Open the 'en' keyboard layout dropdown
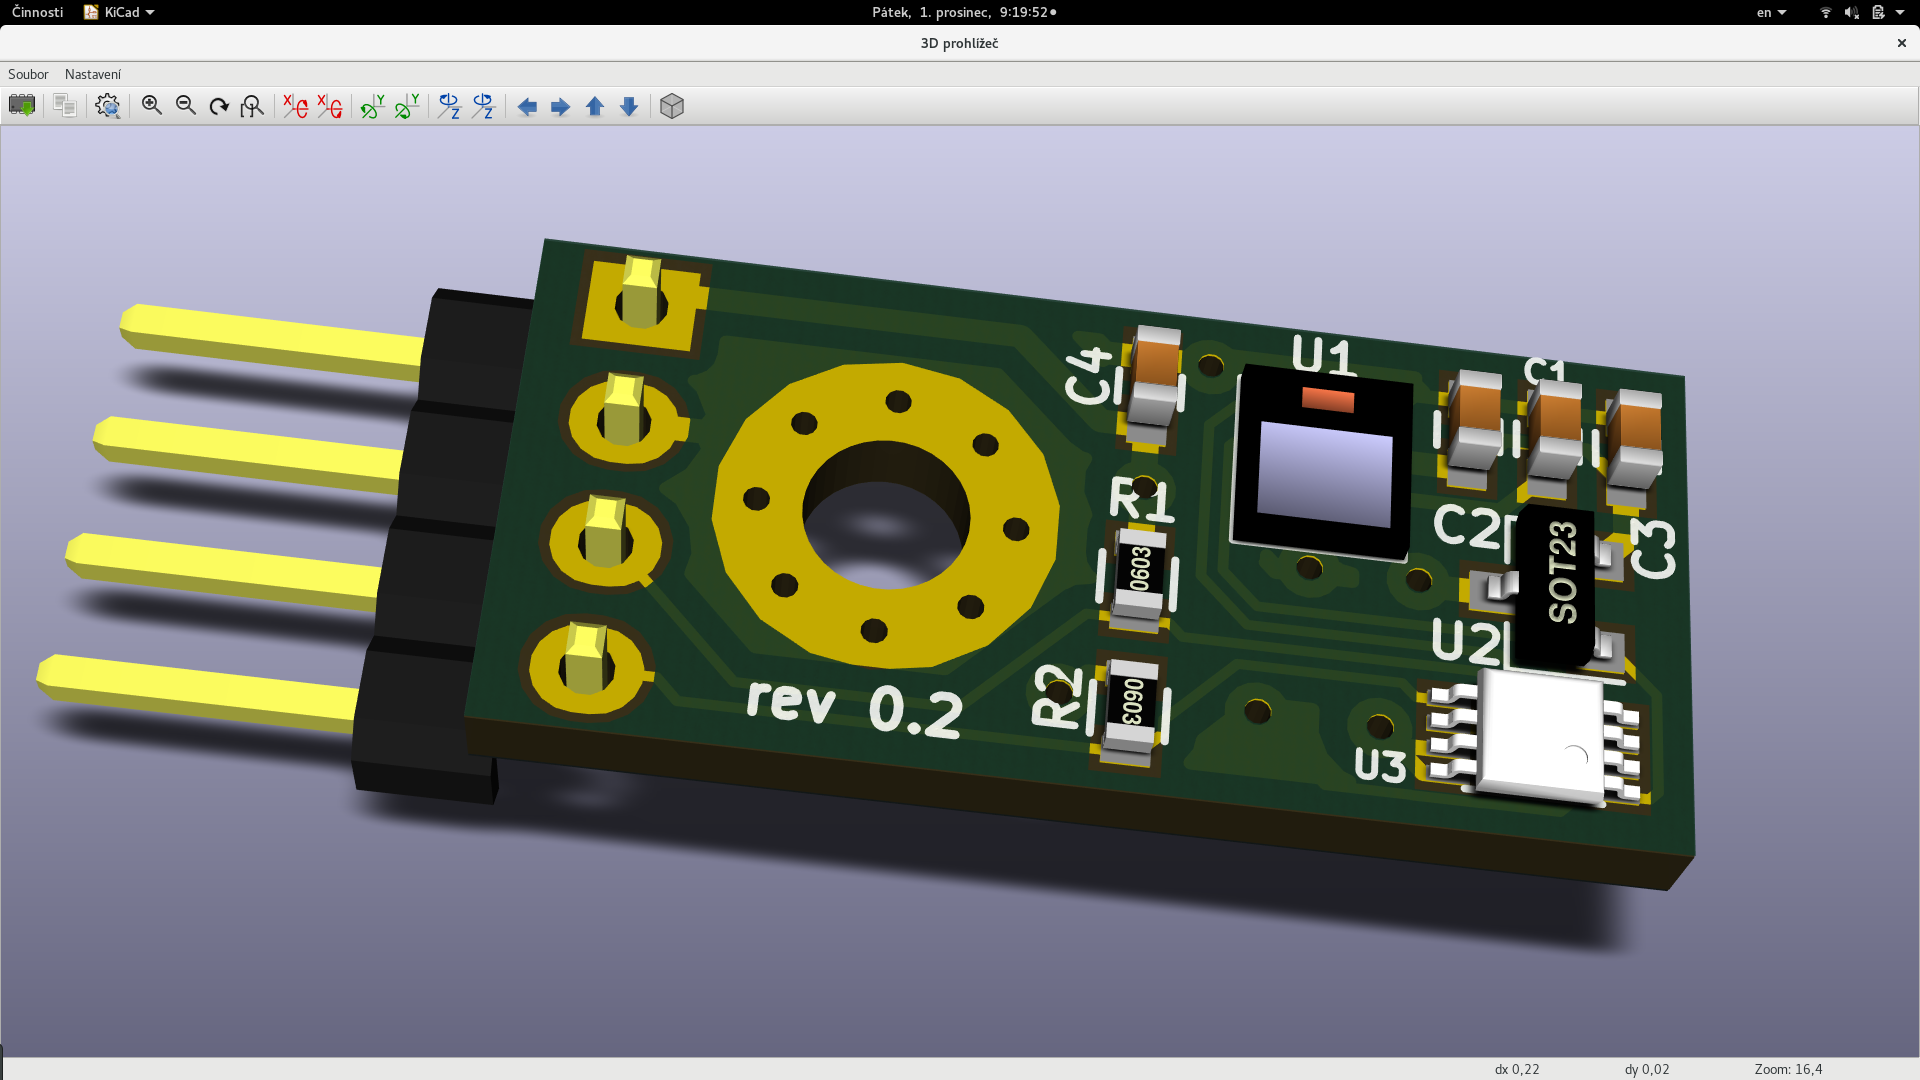The width and height of the screenshot is (1920, 1080). tap(1770, 12)
